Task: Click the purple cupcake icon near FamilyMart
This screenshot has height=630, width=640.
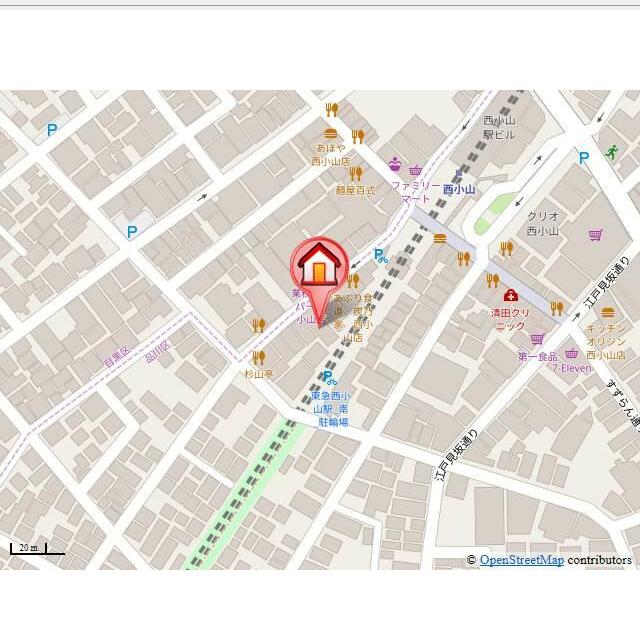Action: pyautogui.click(x=395, y=164)
